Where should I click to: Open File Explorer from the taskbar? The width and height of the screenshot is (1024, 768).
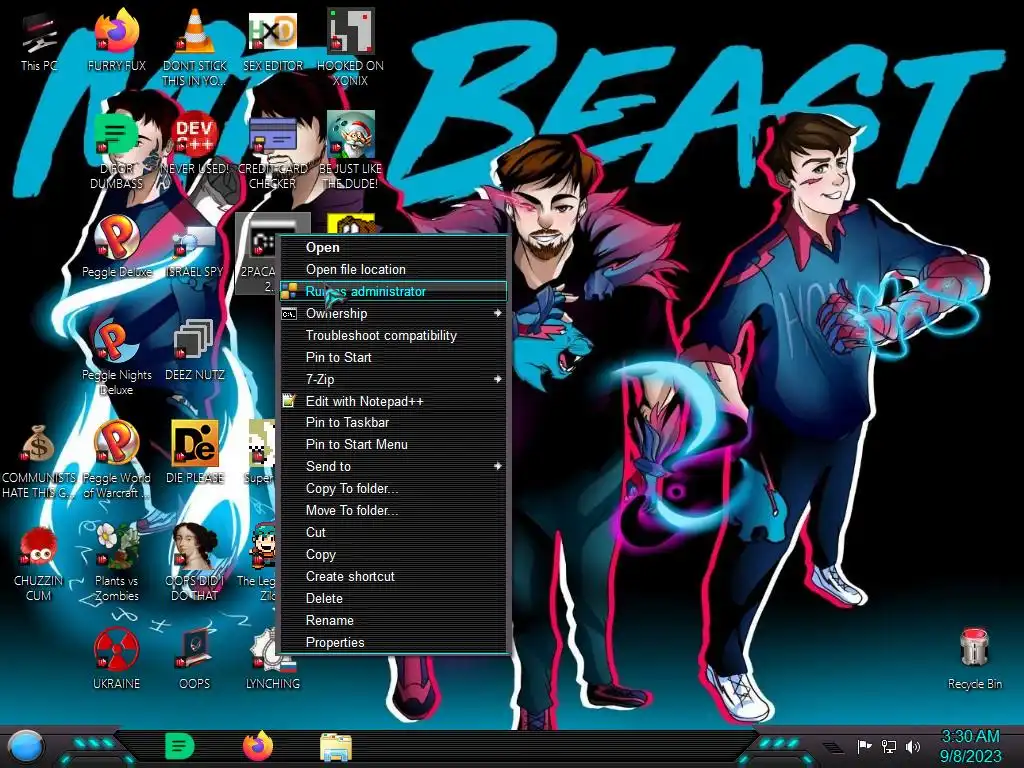pos(336,748)
